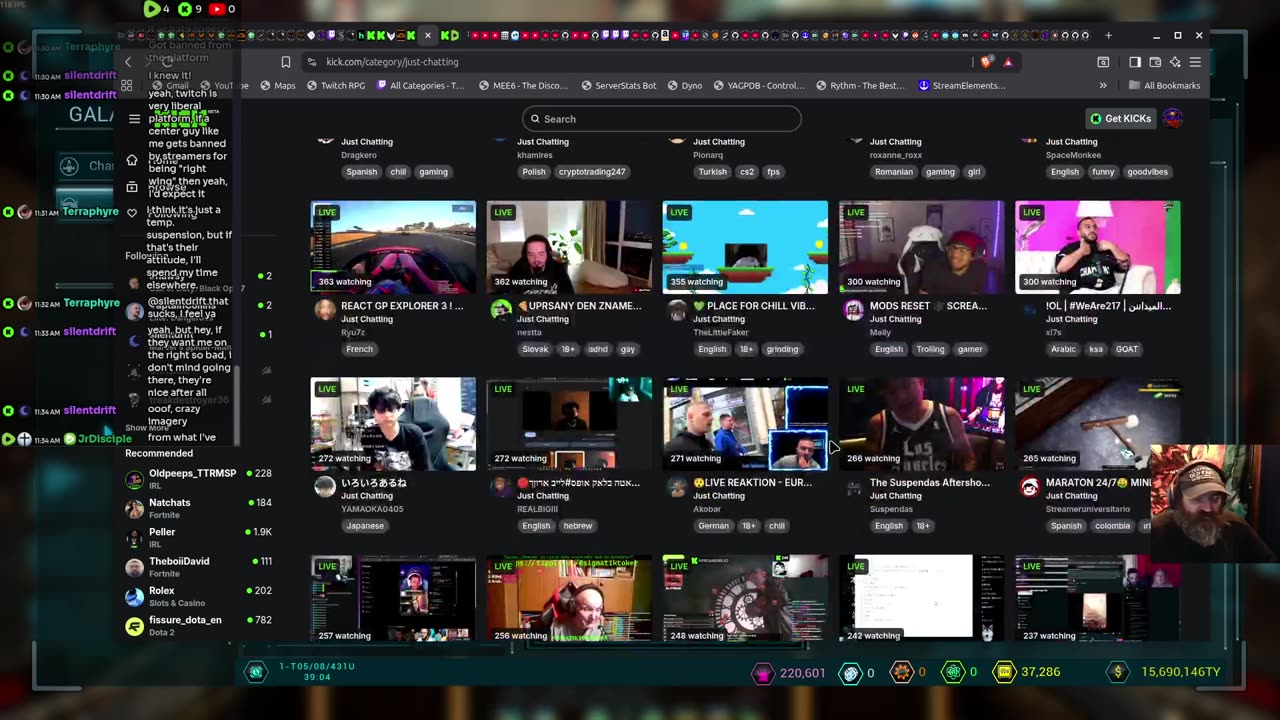Open the Leo AI sparkle icon
The width and height of the screenshot is (1280, 720).
point(1175,62)
